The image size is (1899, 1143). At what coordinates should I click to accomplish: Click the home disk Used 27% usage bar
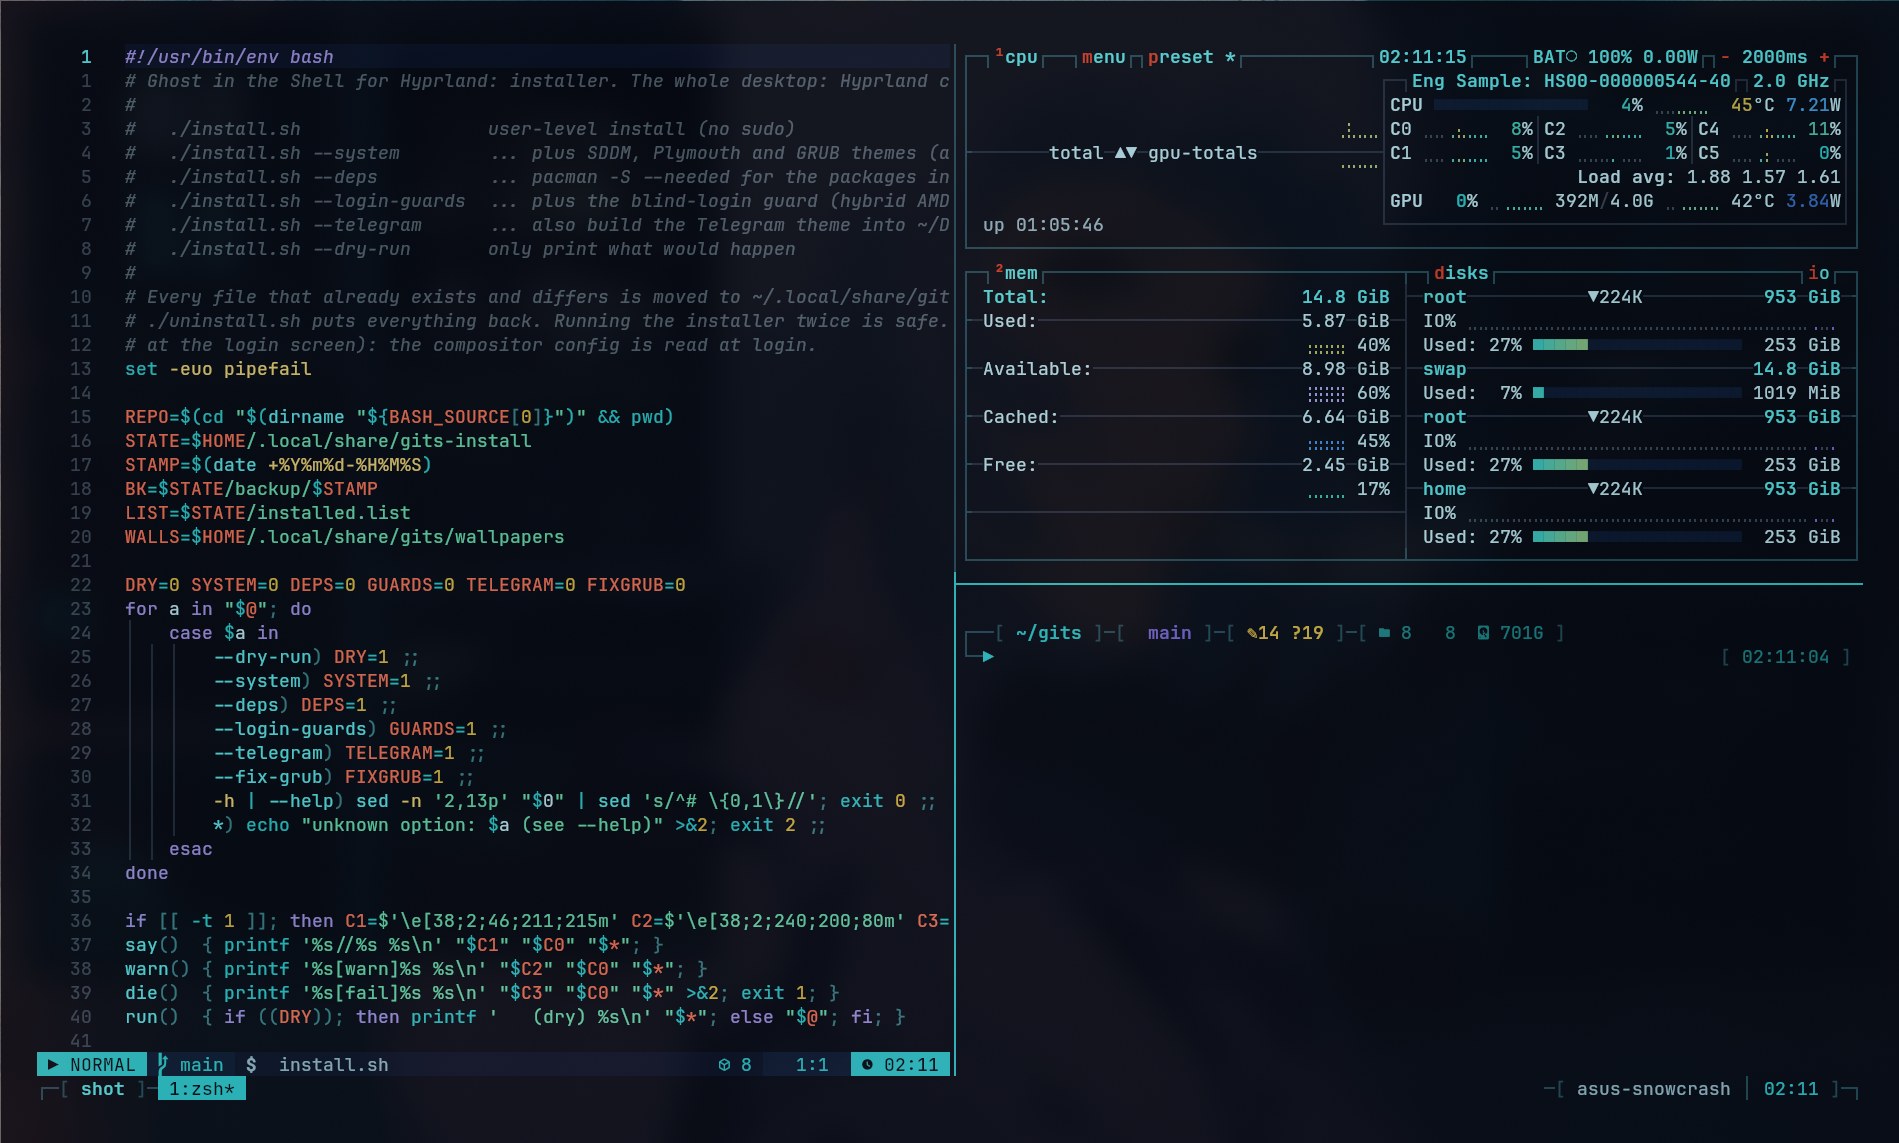(1636, 537)
